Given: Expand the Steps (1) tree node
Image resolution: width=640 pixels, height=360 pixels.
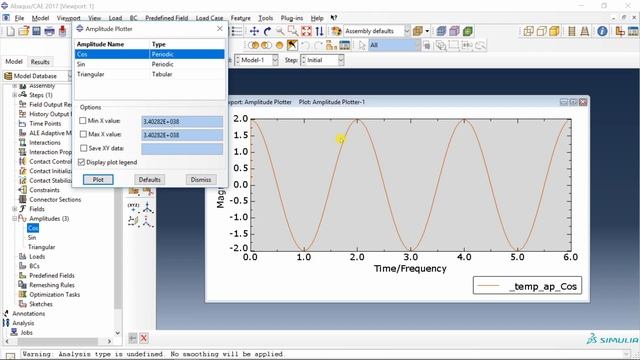Looking at the screenshot, I should [14, 95].
